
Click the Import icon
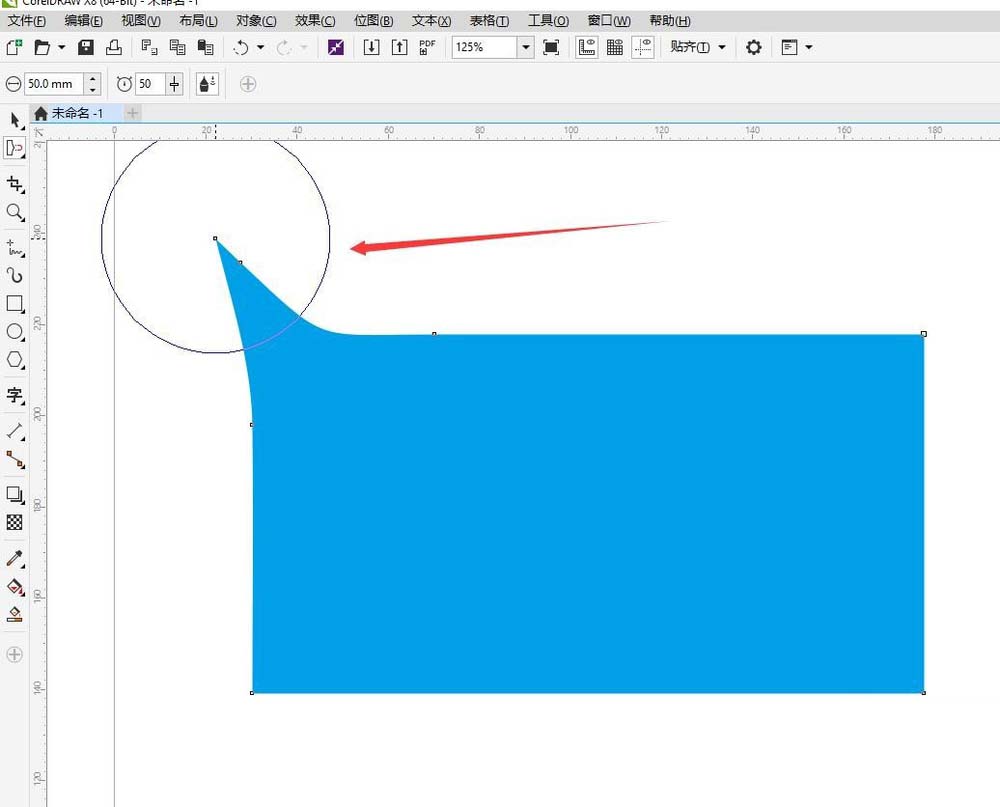coord(371,47)
